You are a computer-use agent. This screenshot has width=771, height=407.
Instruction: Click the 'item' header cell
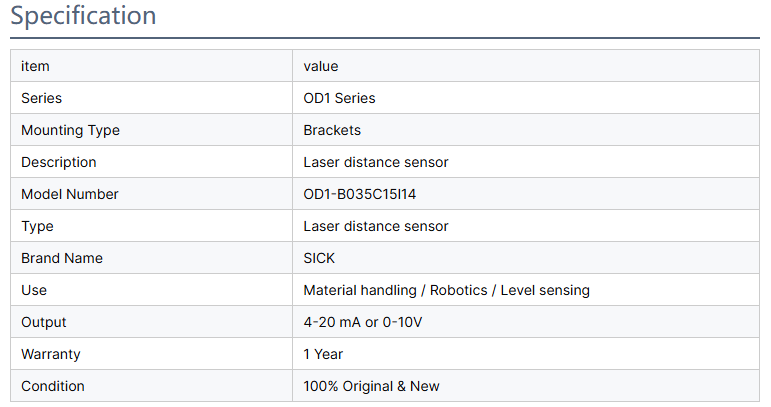(35, 66)
